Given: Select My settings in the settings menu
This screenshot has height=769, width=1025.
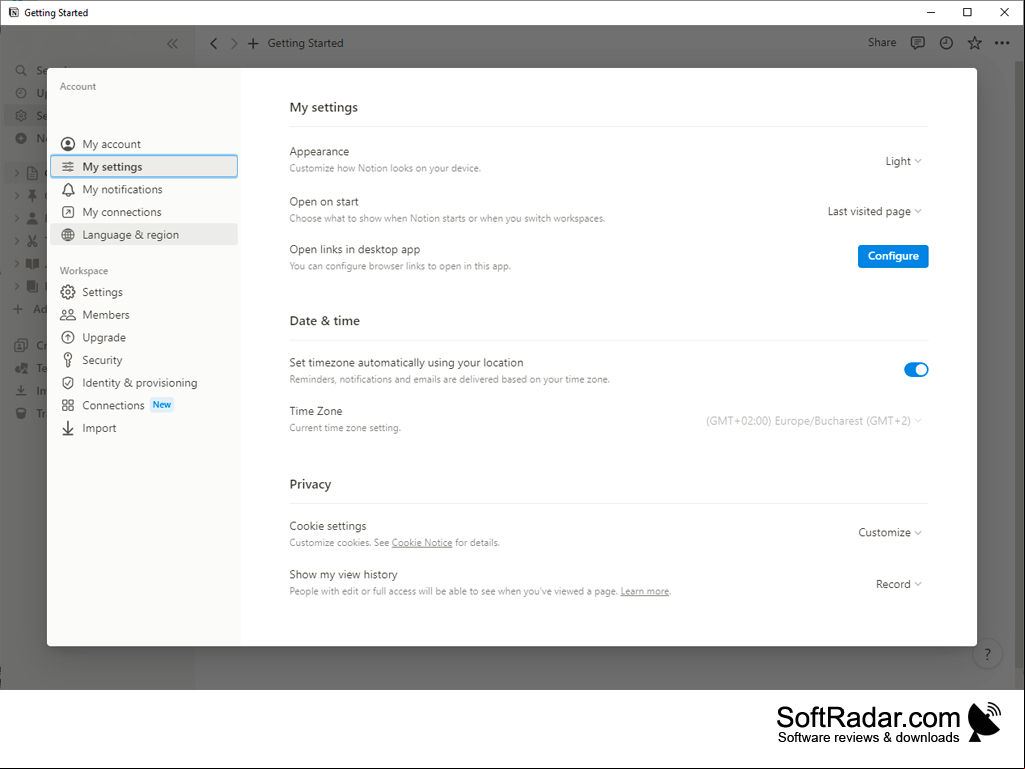Looking at the screenshot, I should (x=144, y=167).
